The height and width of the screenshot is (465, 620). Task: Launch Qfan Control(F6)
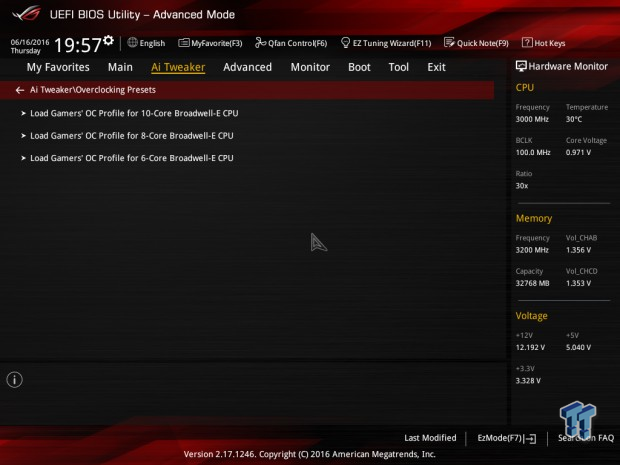point(298,43)
